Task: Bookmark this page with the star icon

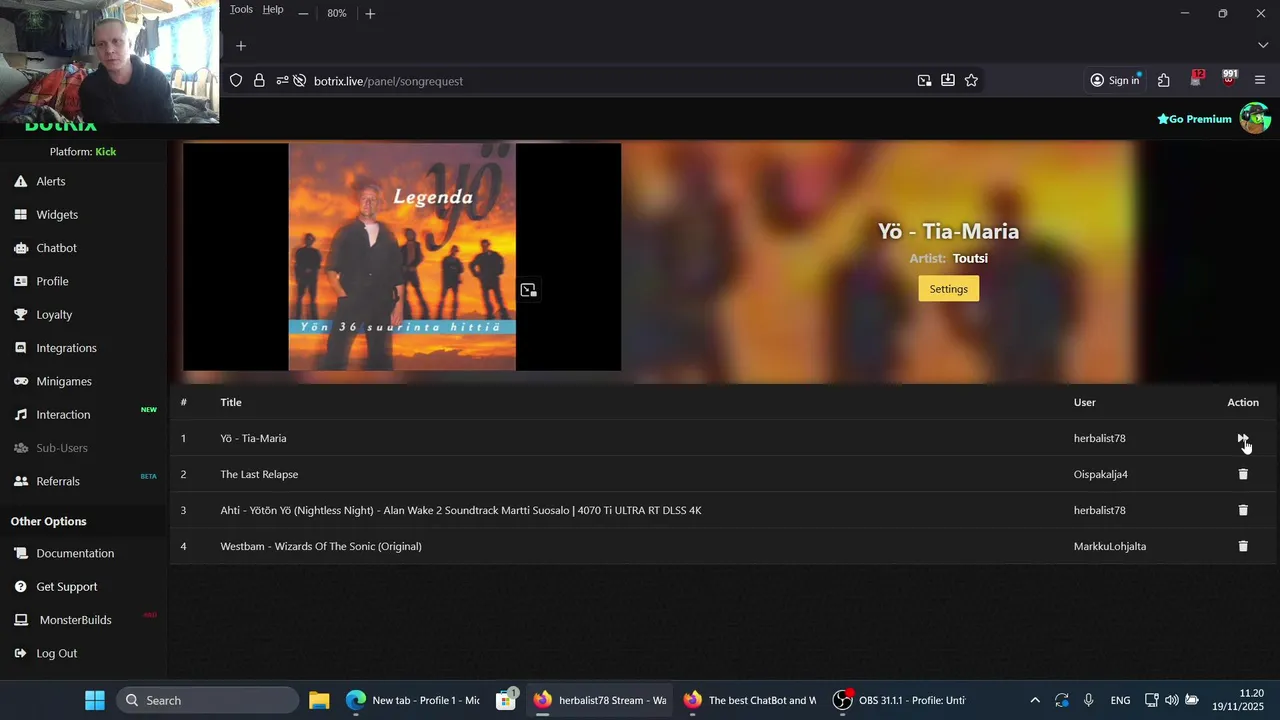Action: 971,81
